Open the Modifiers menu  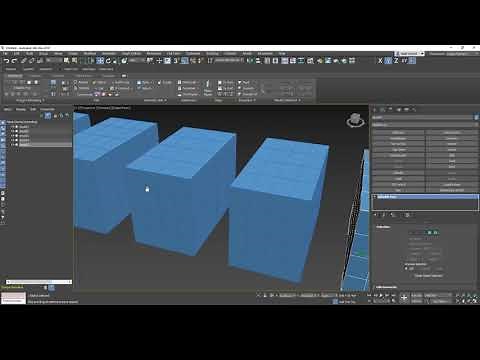pos(90,53)
